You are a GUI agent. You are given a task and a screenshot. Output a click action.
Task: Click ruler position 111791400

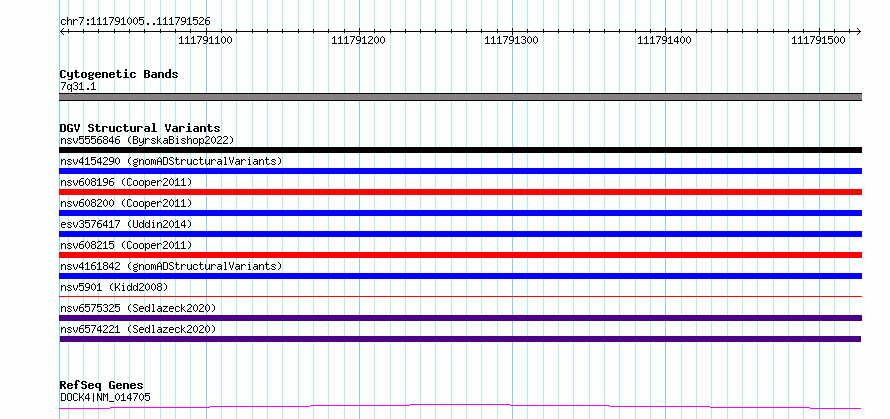[x=665, y=40]
